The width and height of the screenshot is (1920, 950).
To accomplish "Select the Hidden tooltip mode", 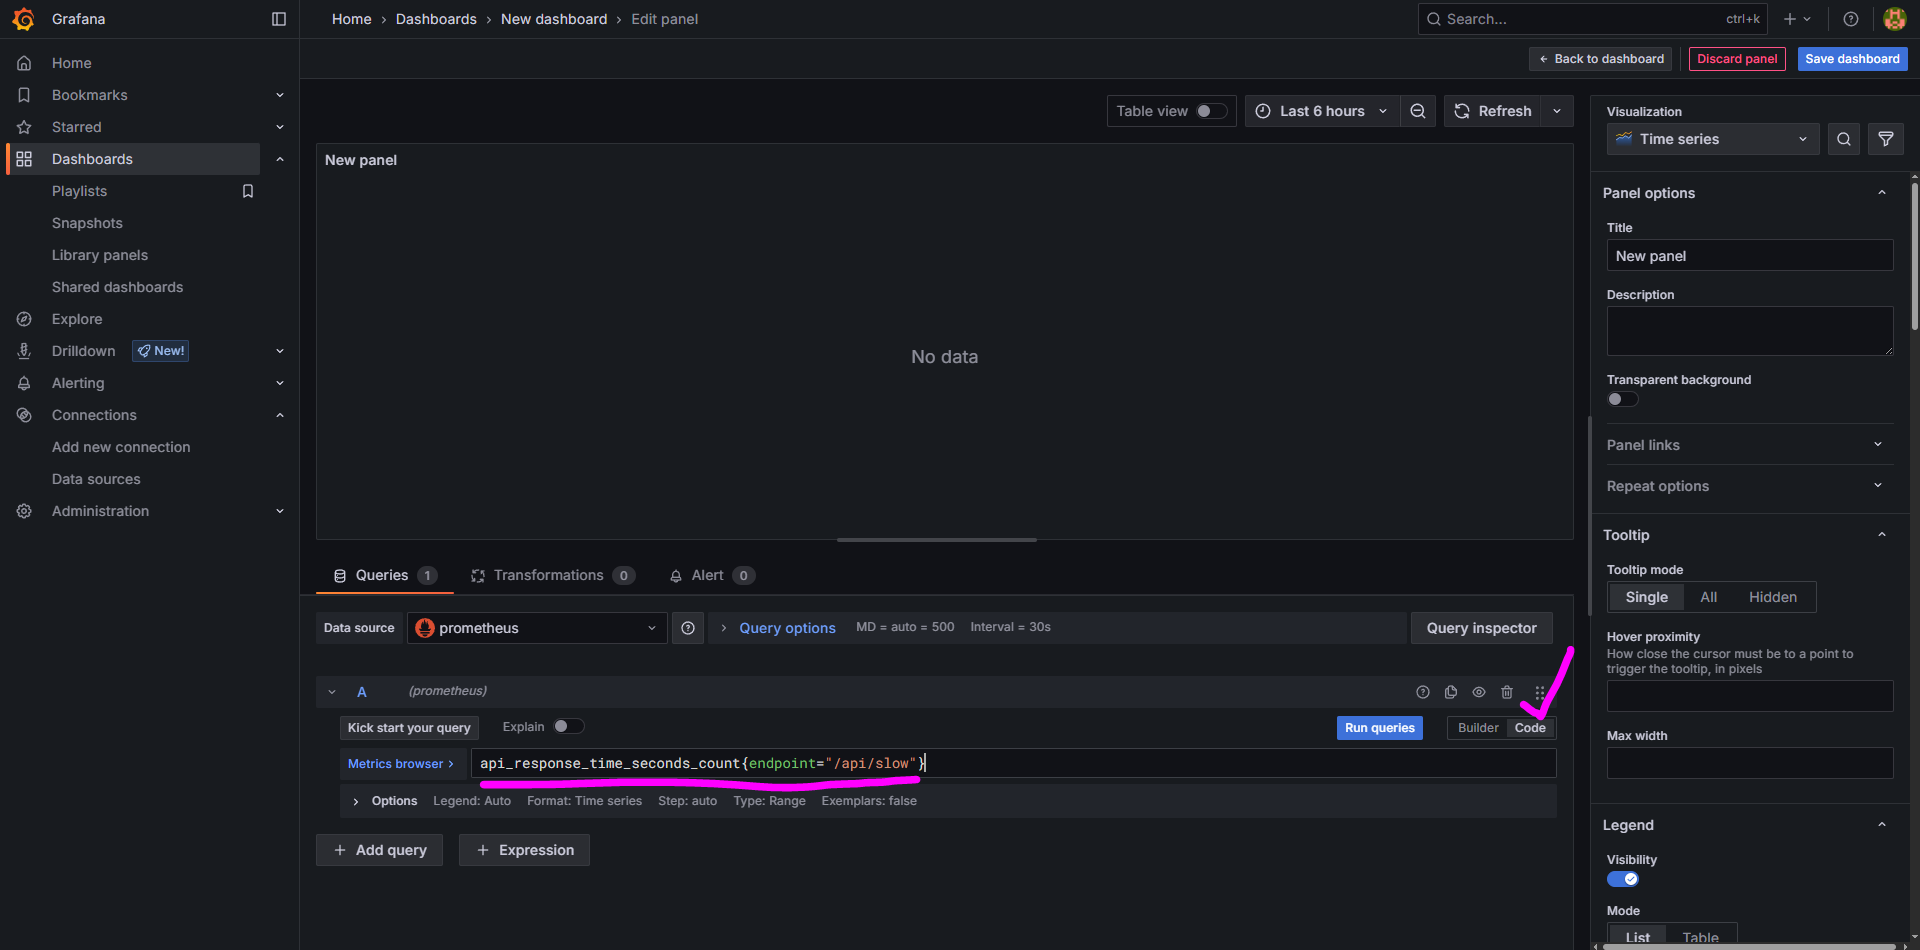I will click(x=1772, y=597).
